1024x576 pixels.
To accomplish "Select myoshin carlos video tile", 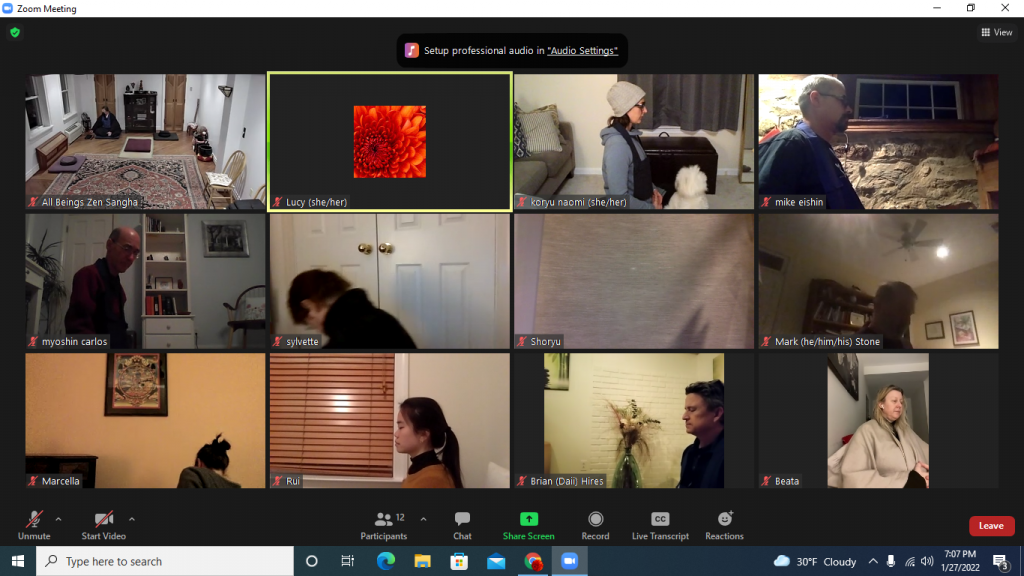I will pos(145,281).
